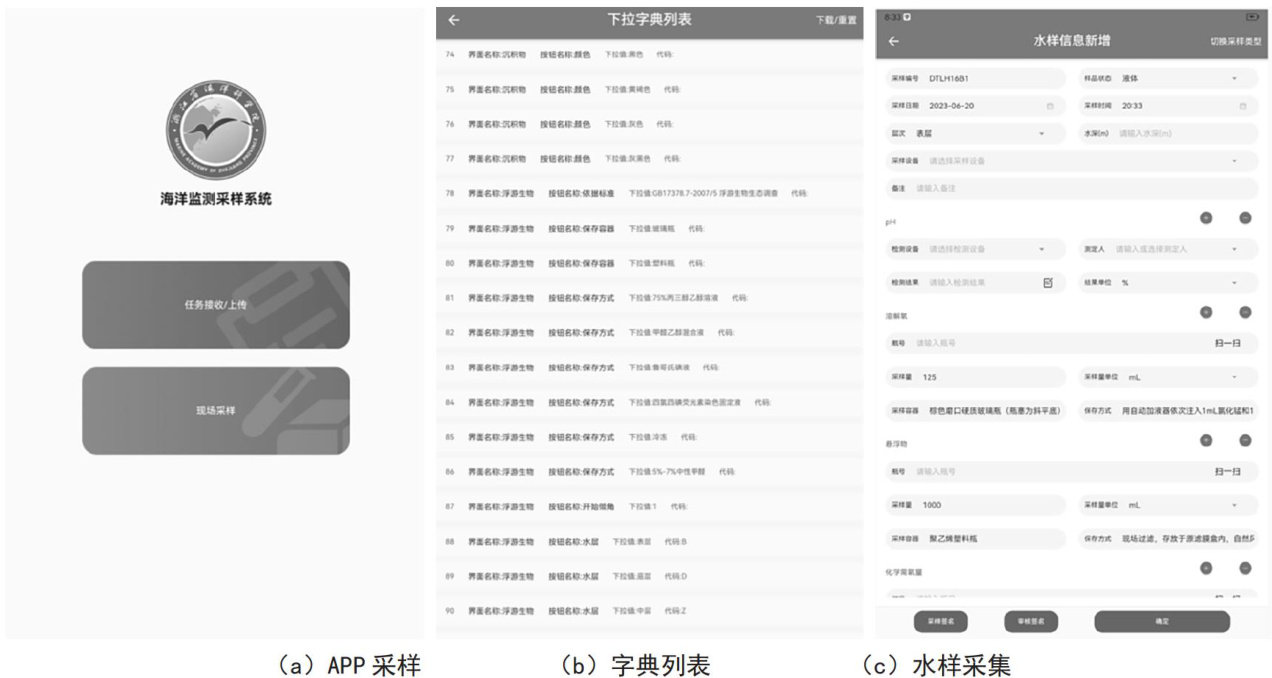The width and height of the screenshot is (1272, 678).
Task: Add an entry with 溶解氧 plus icon
Action: (x=1206, y=312)
